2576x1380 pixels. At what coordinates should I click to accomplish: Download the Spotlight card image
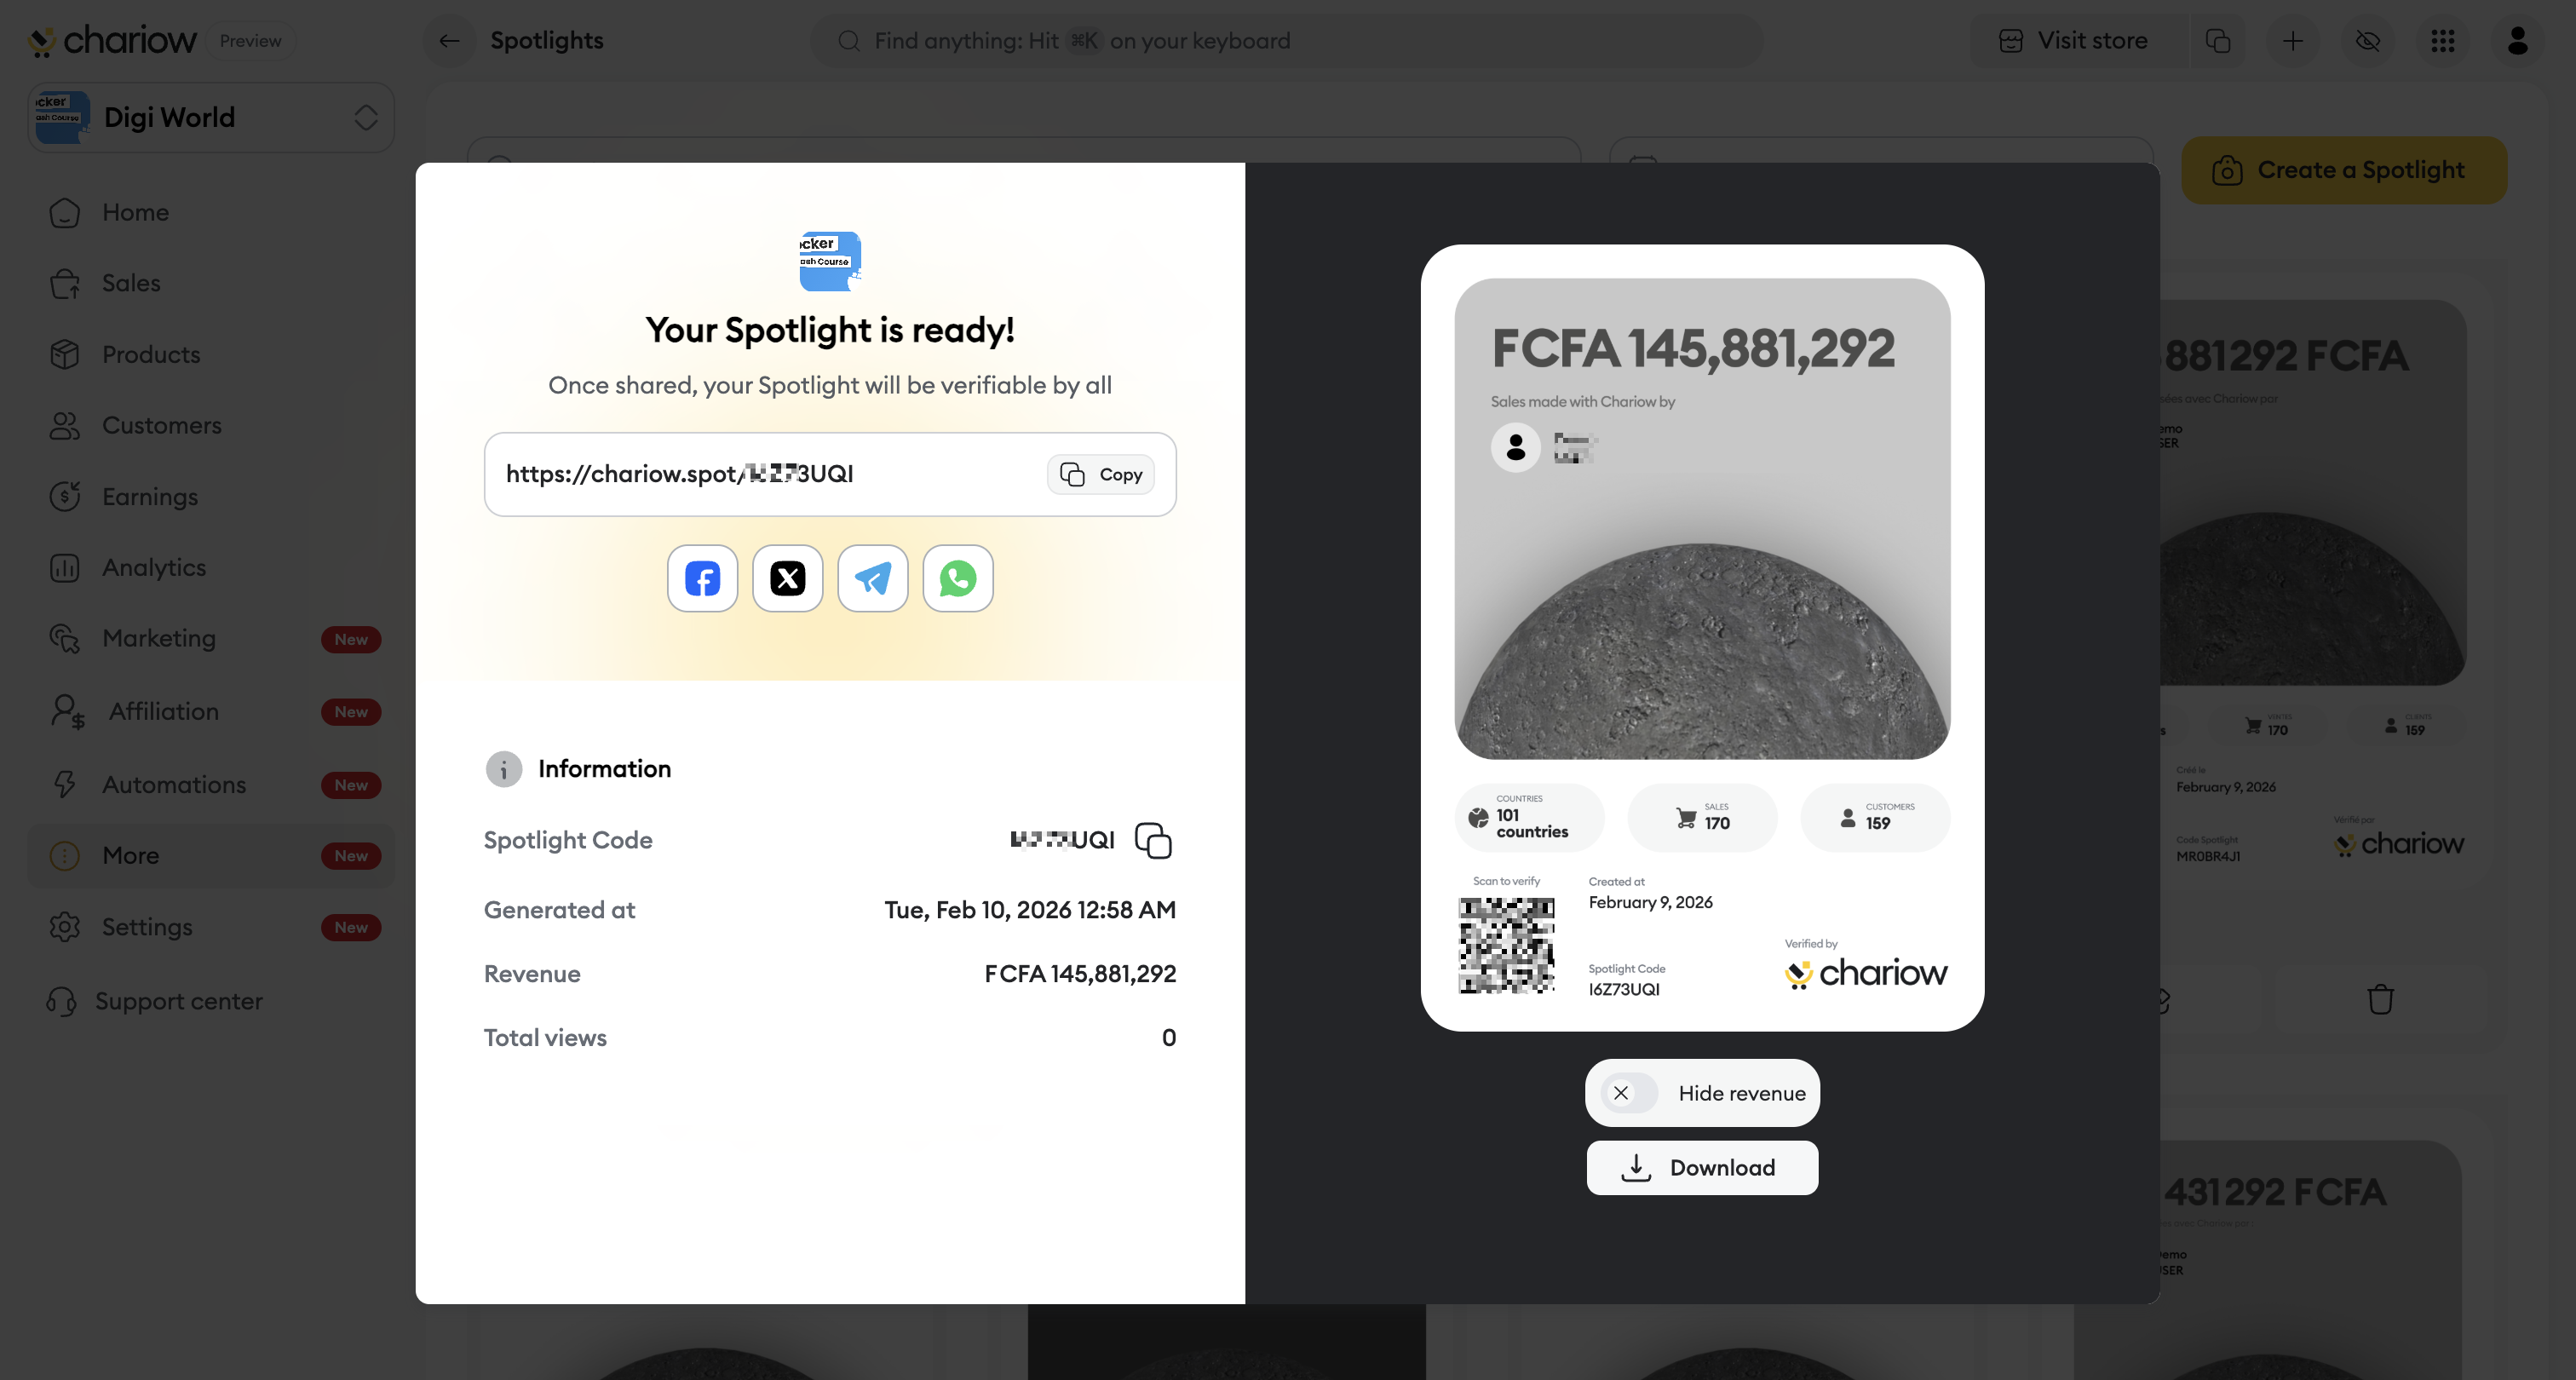pos(1702,1168)
